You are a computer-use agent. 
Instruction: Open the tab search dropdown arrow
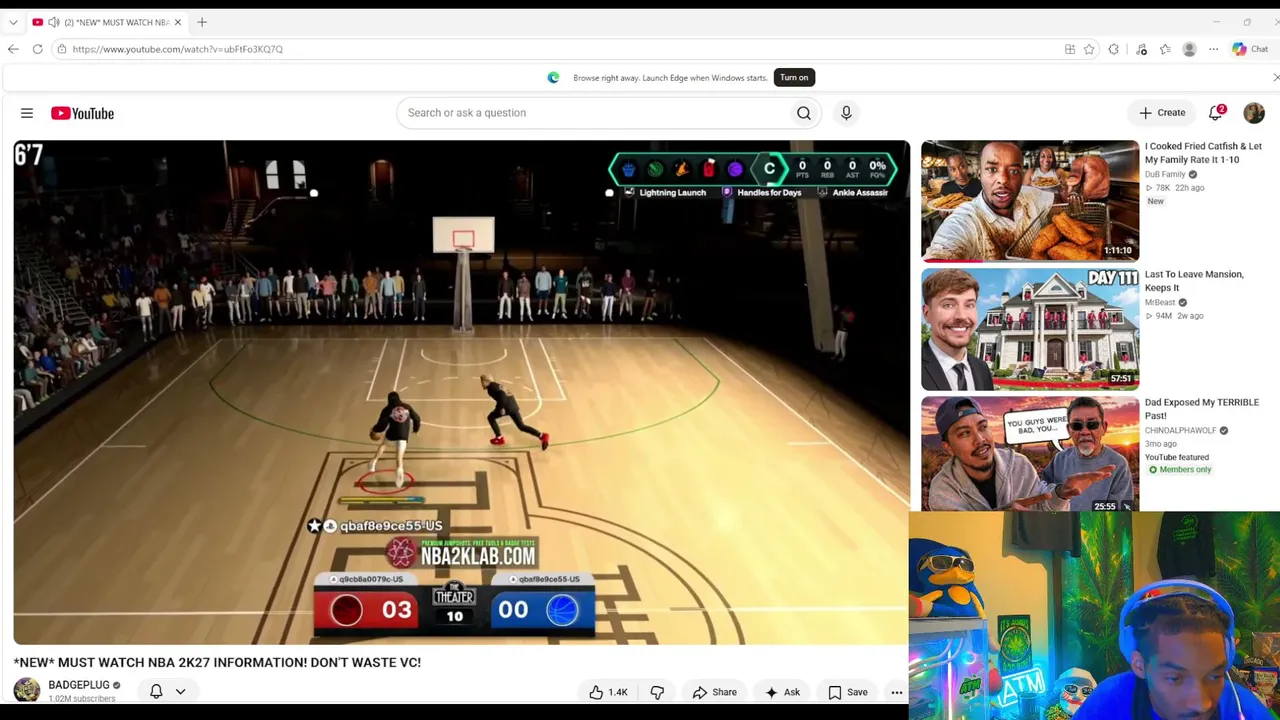(x=13, y=22)
